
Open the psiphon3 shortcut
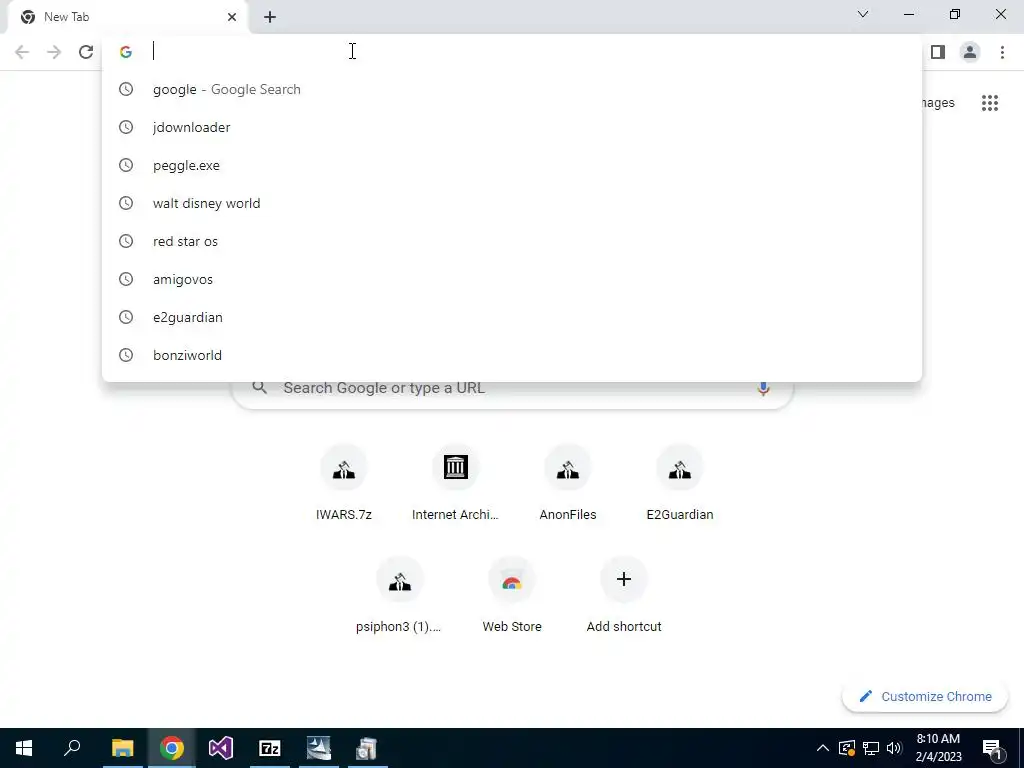pyautogui.click(x=399, y=596)
